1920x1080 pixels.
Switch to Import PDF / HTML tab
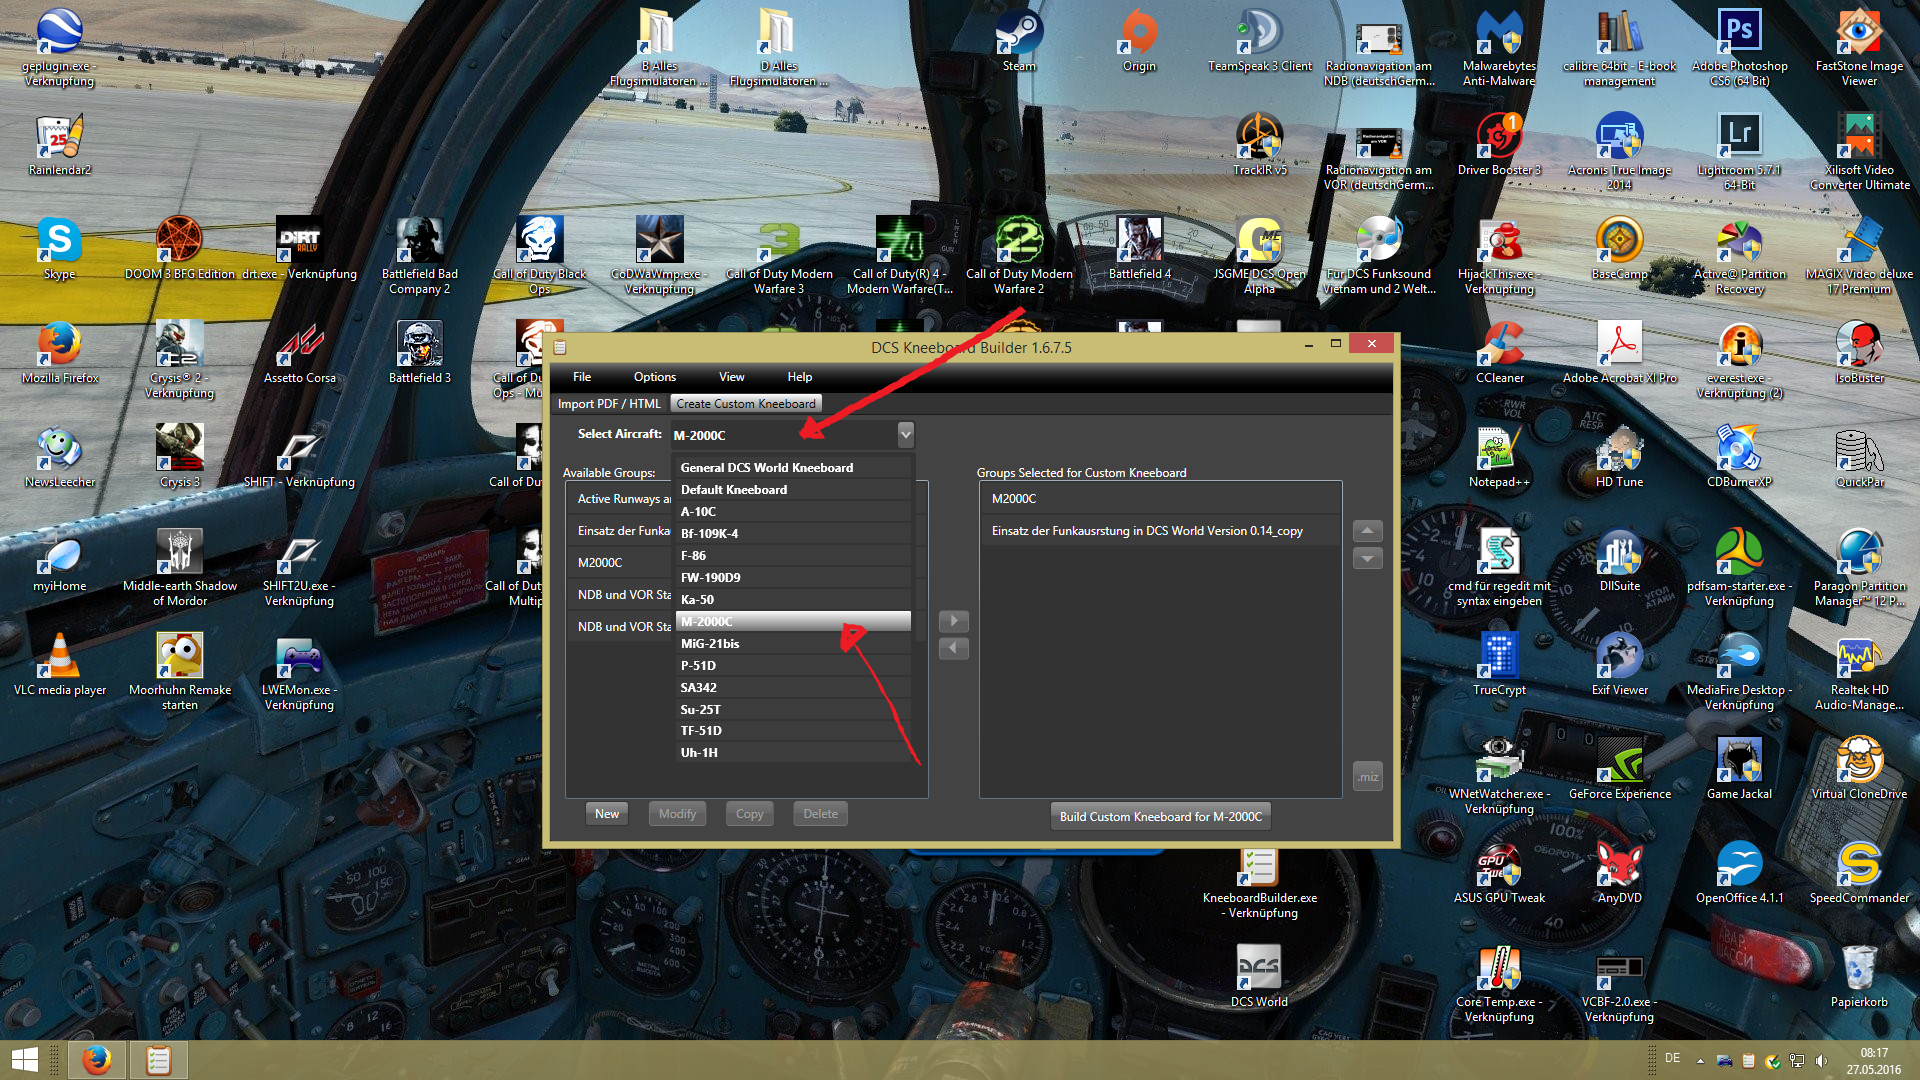coord(609,404)
